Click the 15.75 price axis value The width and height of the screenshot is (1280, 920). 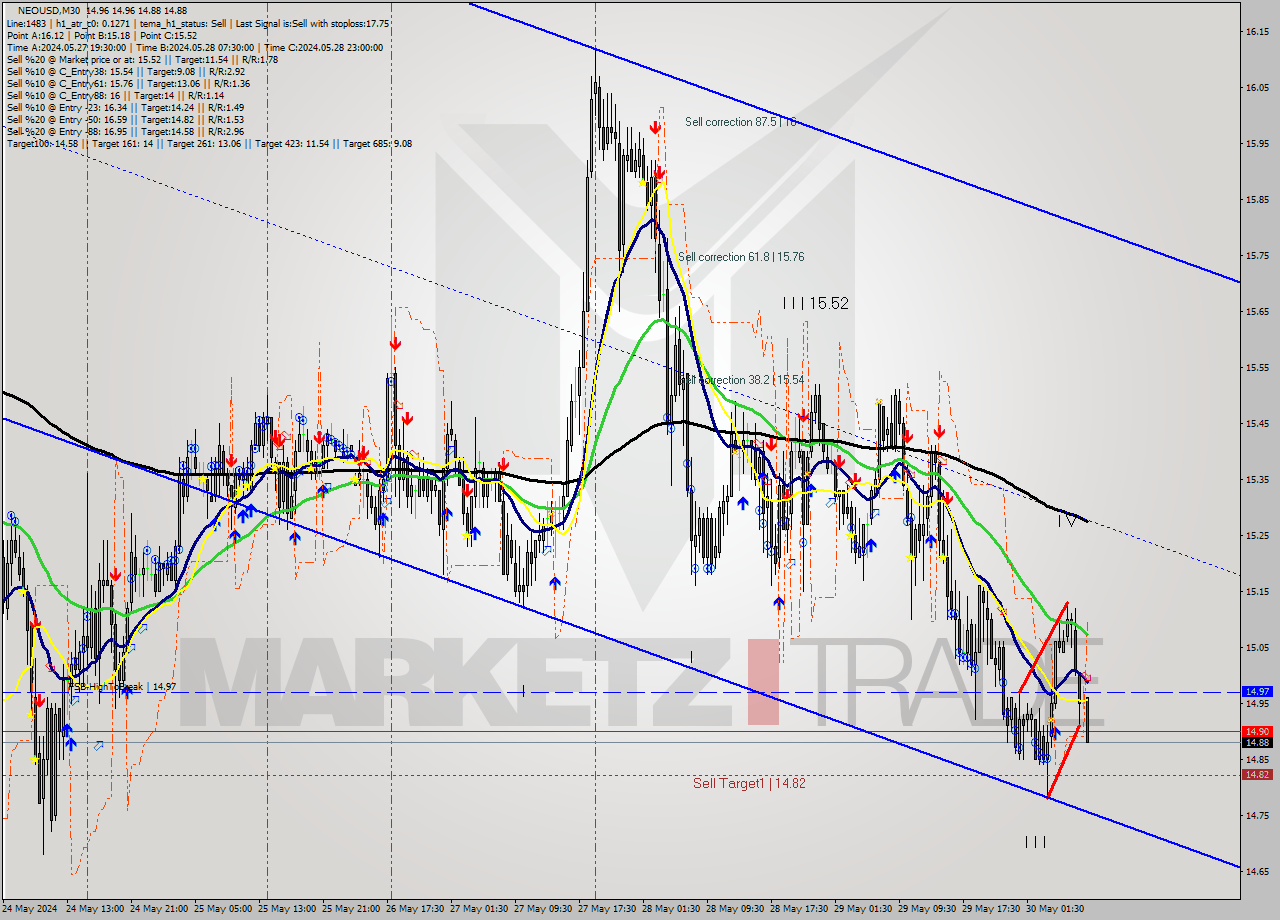[x=1257, y=256]
